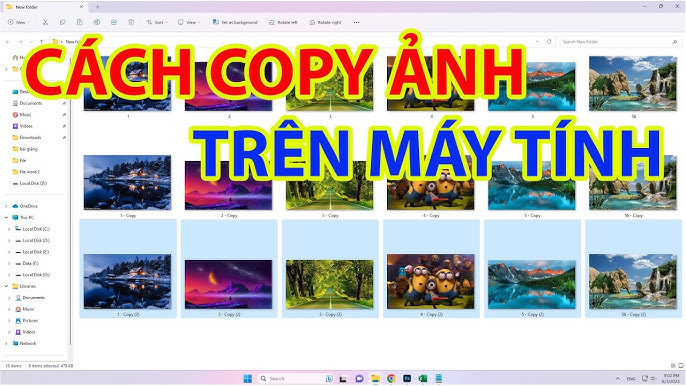Click Rotate right button
The height and width of the screenshot is (386, 686).
pyautogui.click(x=325, y=22)
